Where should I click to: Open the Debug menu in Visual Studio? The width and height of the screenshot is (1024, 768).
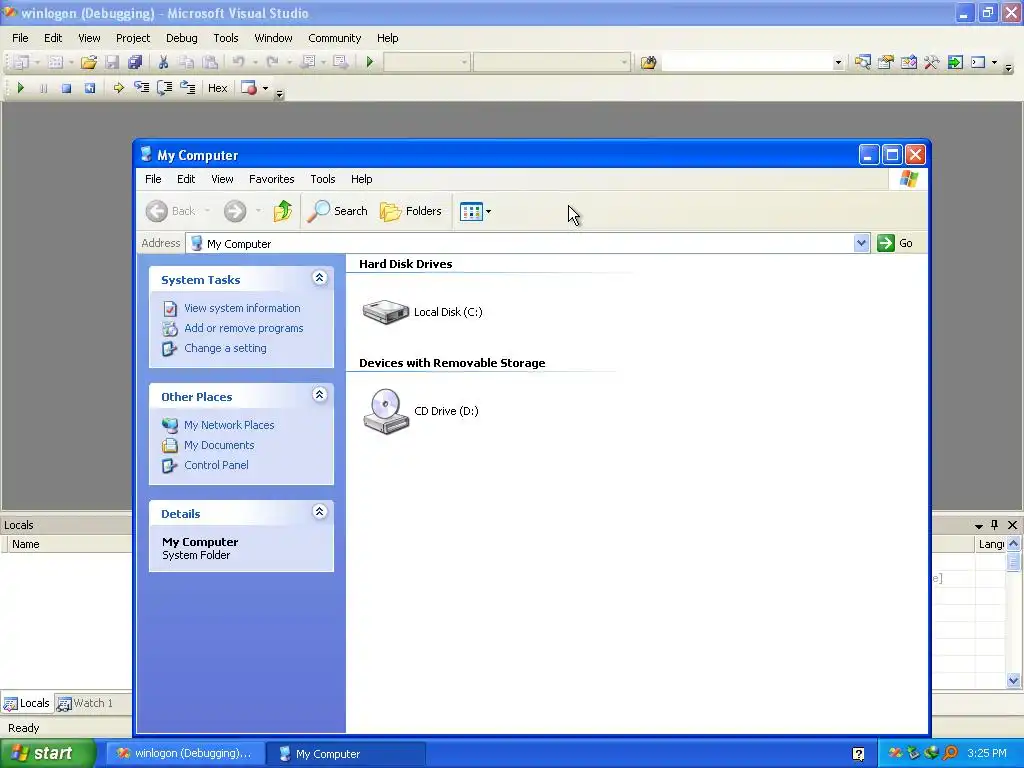pos(182,38)
